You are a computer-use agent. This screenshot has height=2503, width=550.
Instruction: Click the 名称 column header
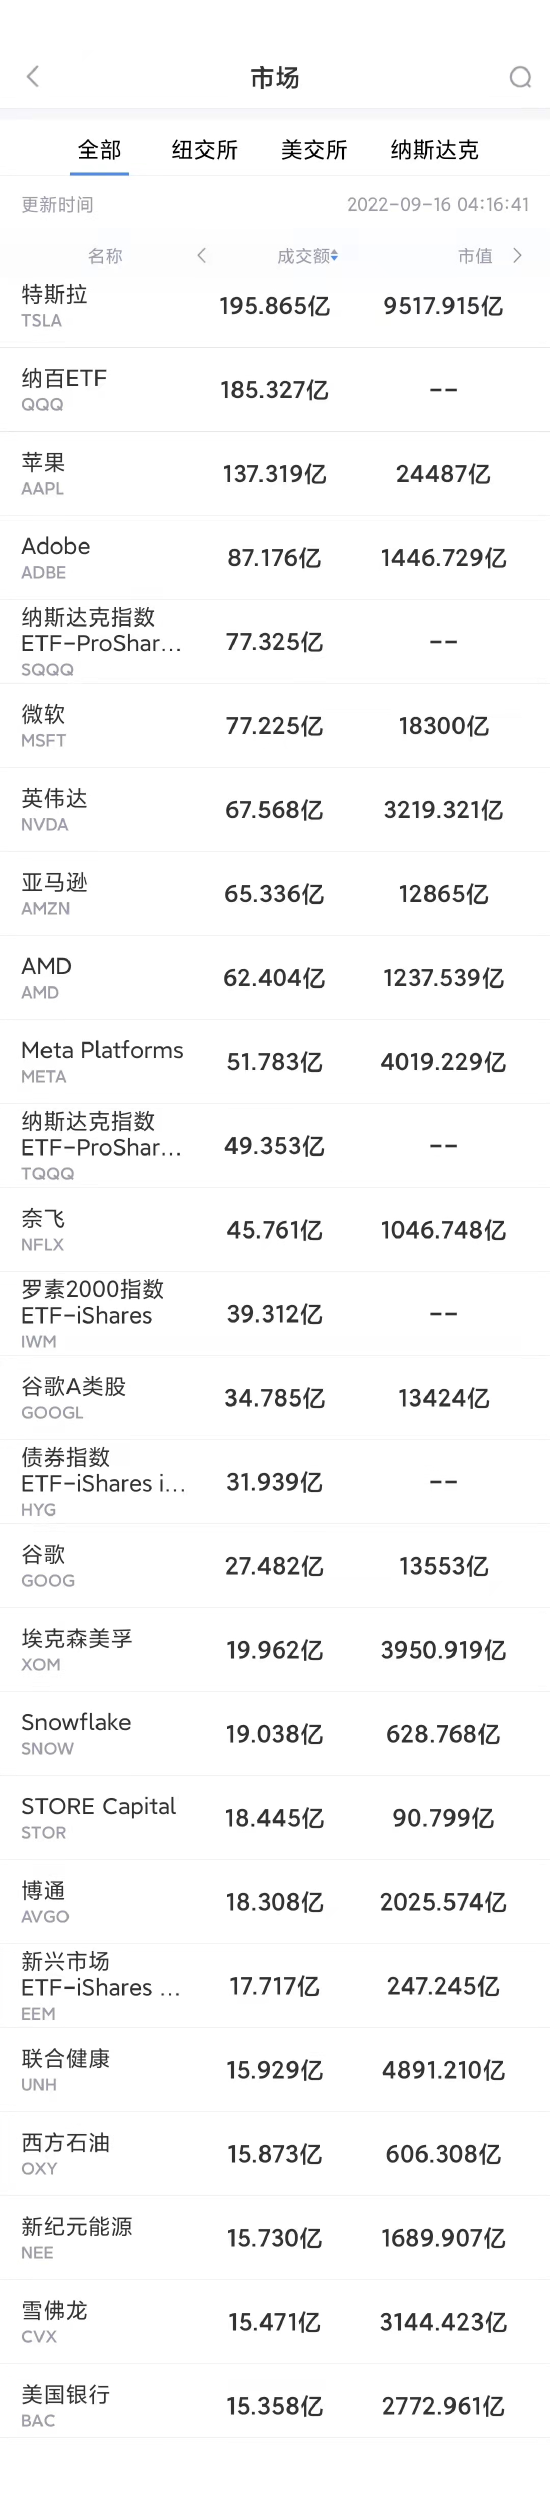(105, 256)
